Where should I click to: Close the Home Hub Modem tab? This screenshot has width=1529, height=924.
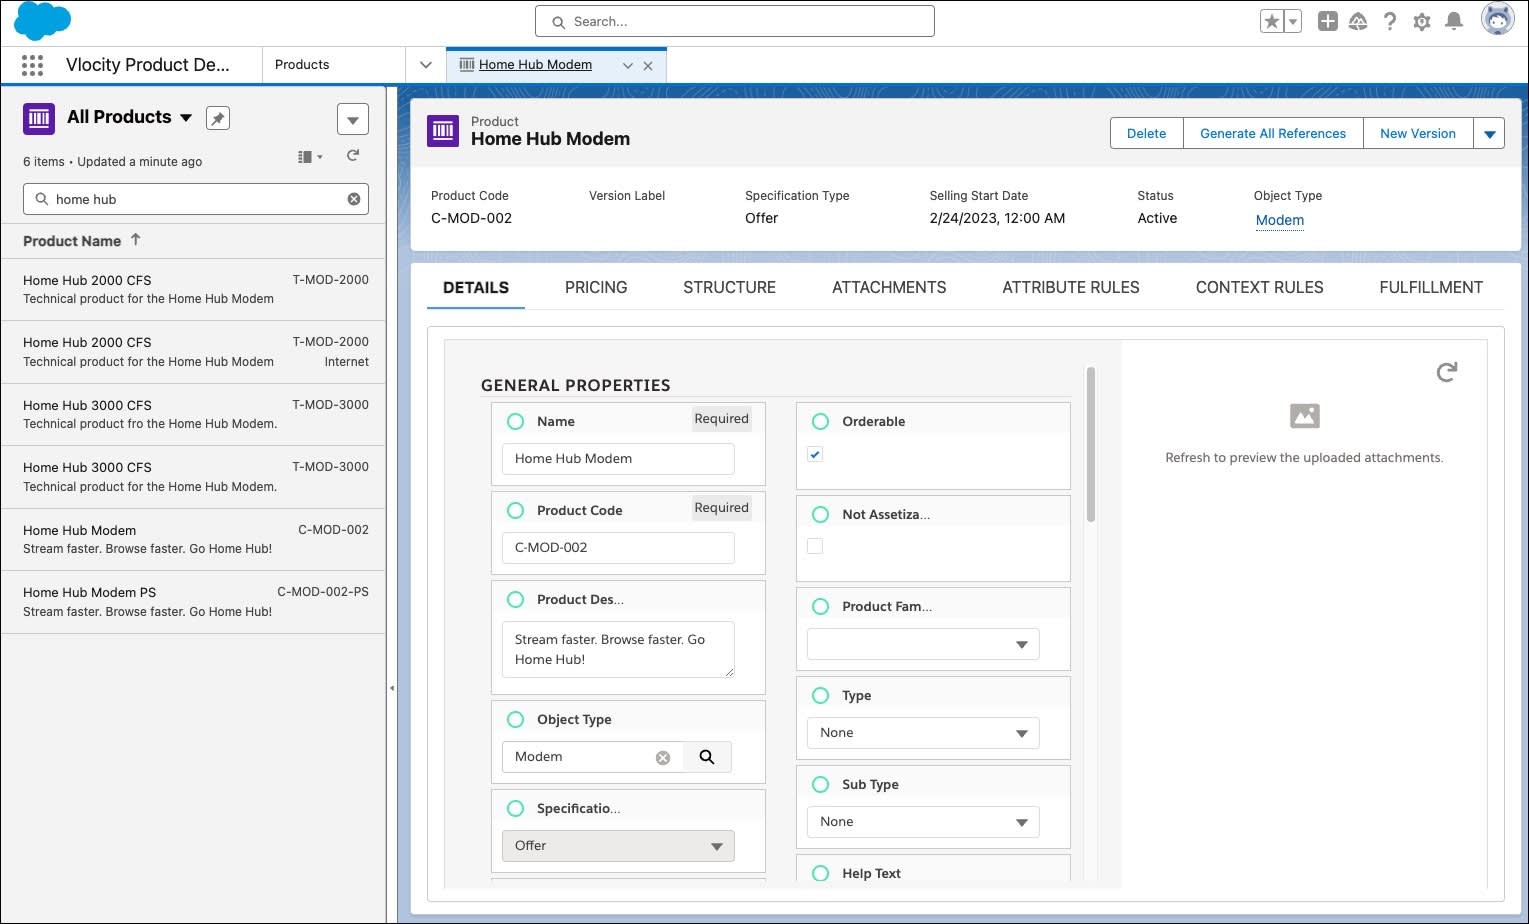(x=648, y=66)
